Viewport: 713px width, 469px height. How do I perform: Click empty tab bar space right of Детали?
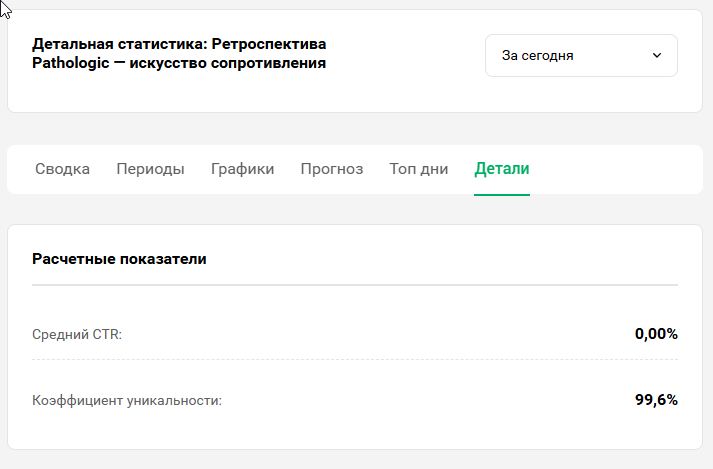tap(620, 169)
